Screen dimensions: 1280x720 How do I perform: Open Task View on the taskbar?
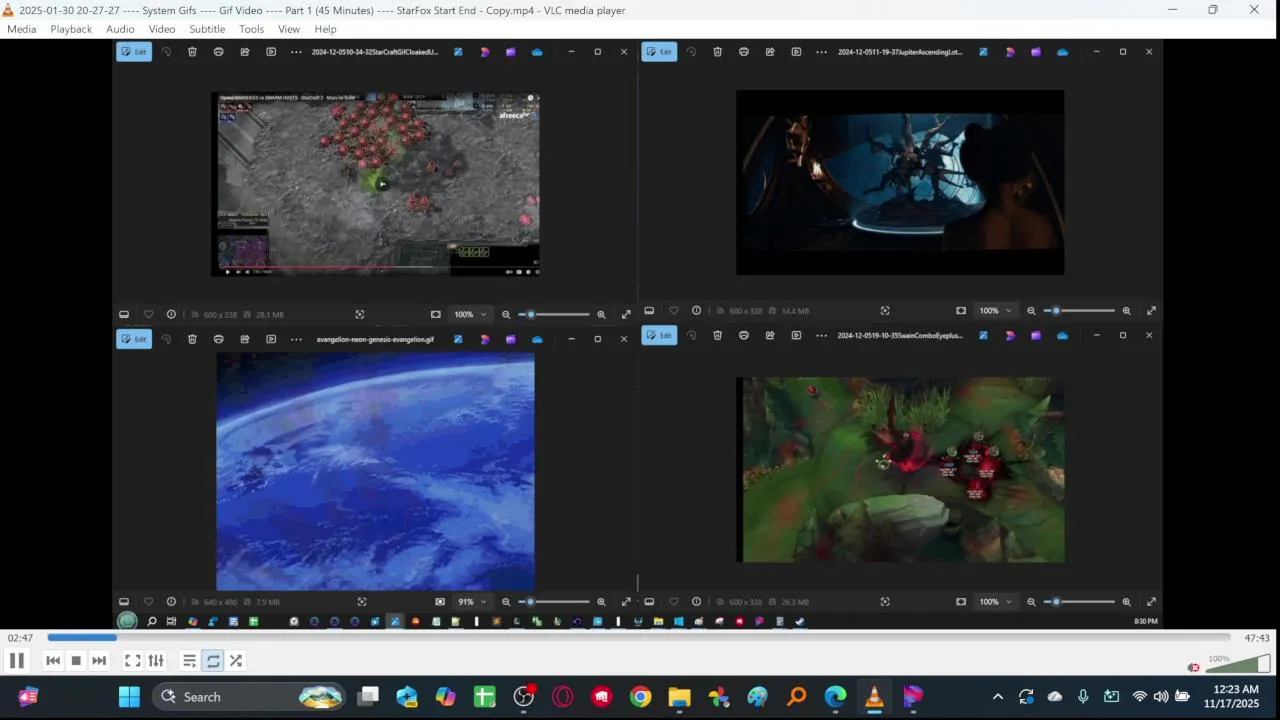pyautogui.click(x=369, y=697)
